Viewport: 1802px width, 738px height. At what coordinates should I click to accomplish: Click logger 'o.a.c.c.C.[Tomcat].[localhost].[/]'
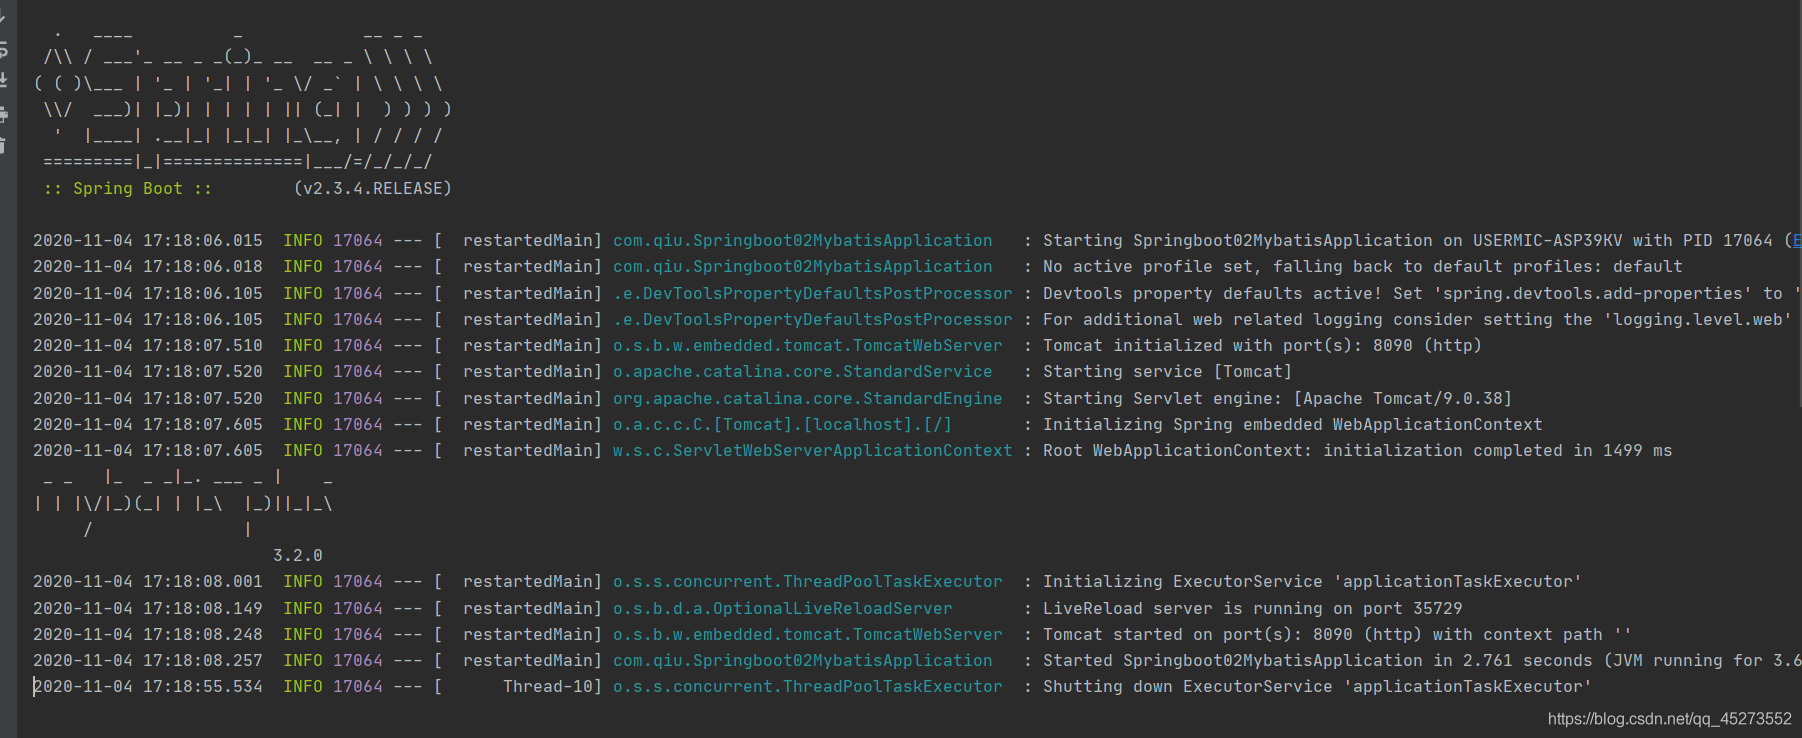click(783, 424)
